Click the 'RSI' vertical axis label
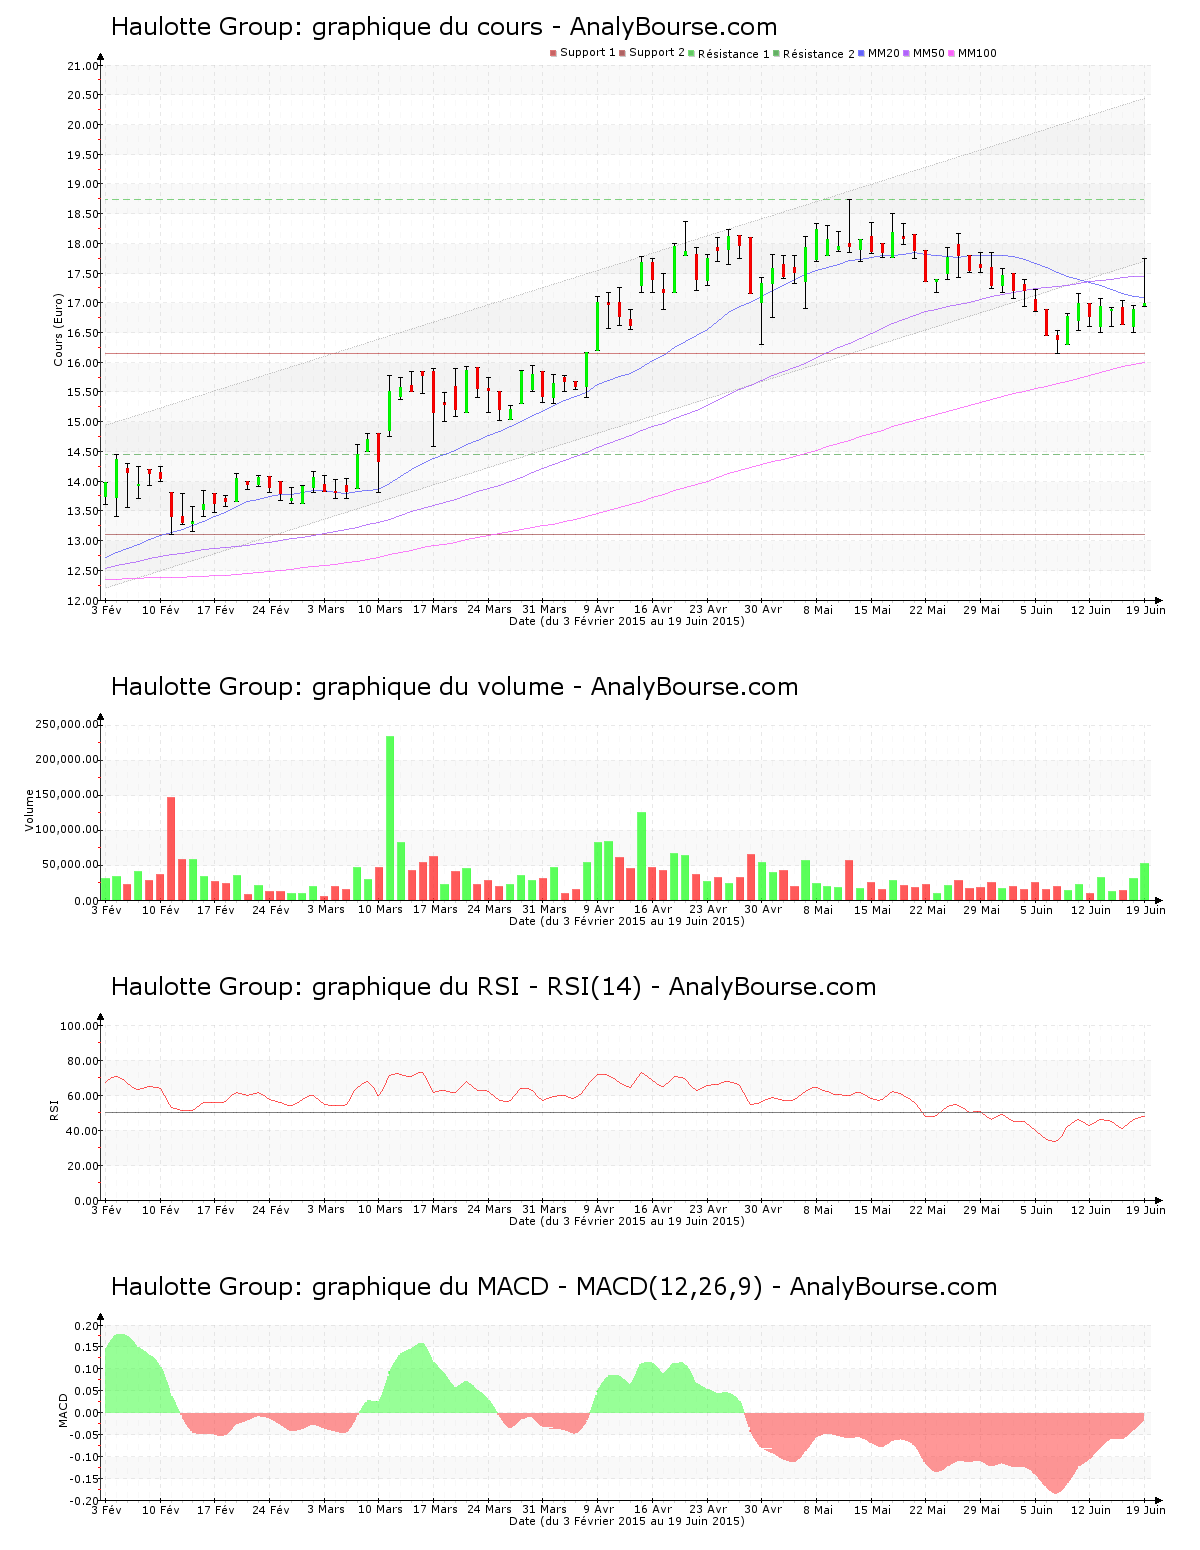Image resolution: width=1200 pixels, height=1550 pixels. click(54, 1110)
